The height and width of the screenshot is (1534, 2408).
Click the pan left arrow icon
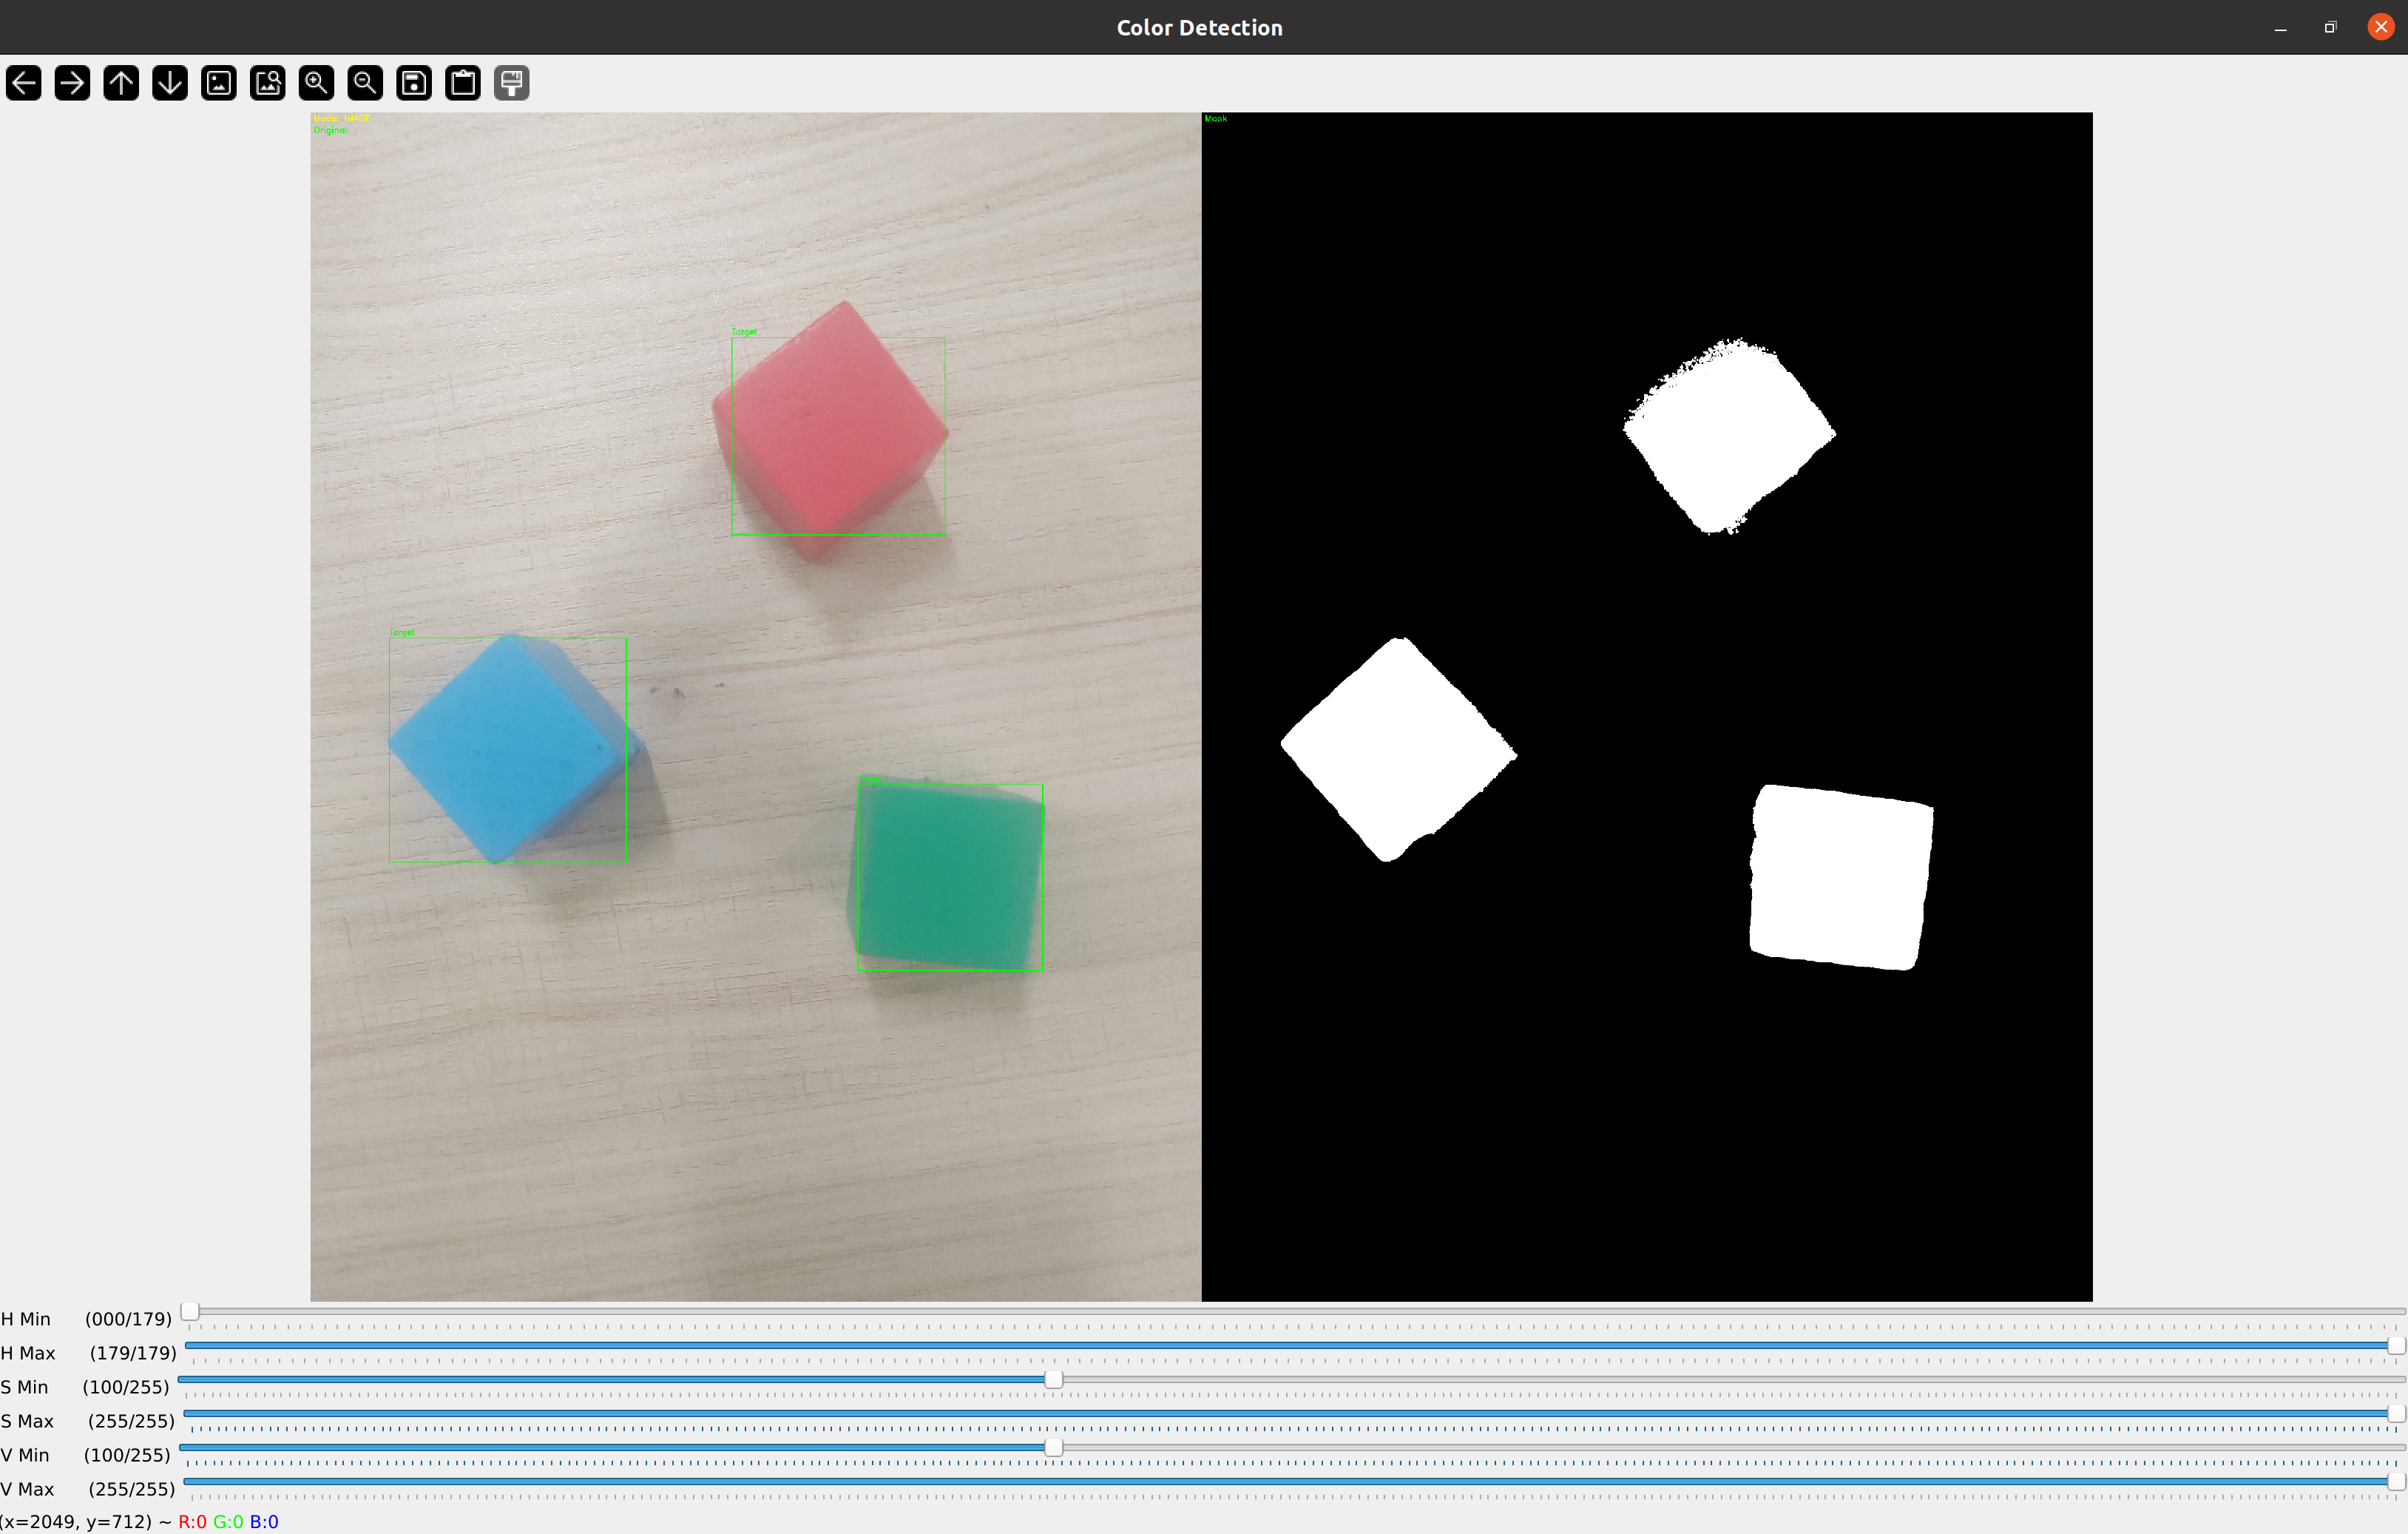point(24,83)
